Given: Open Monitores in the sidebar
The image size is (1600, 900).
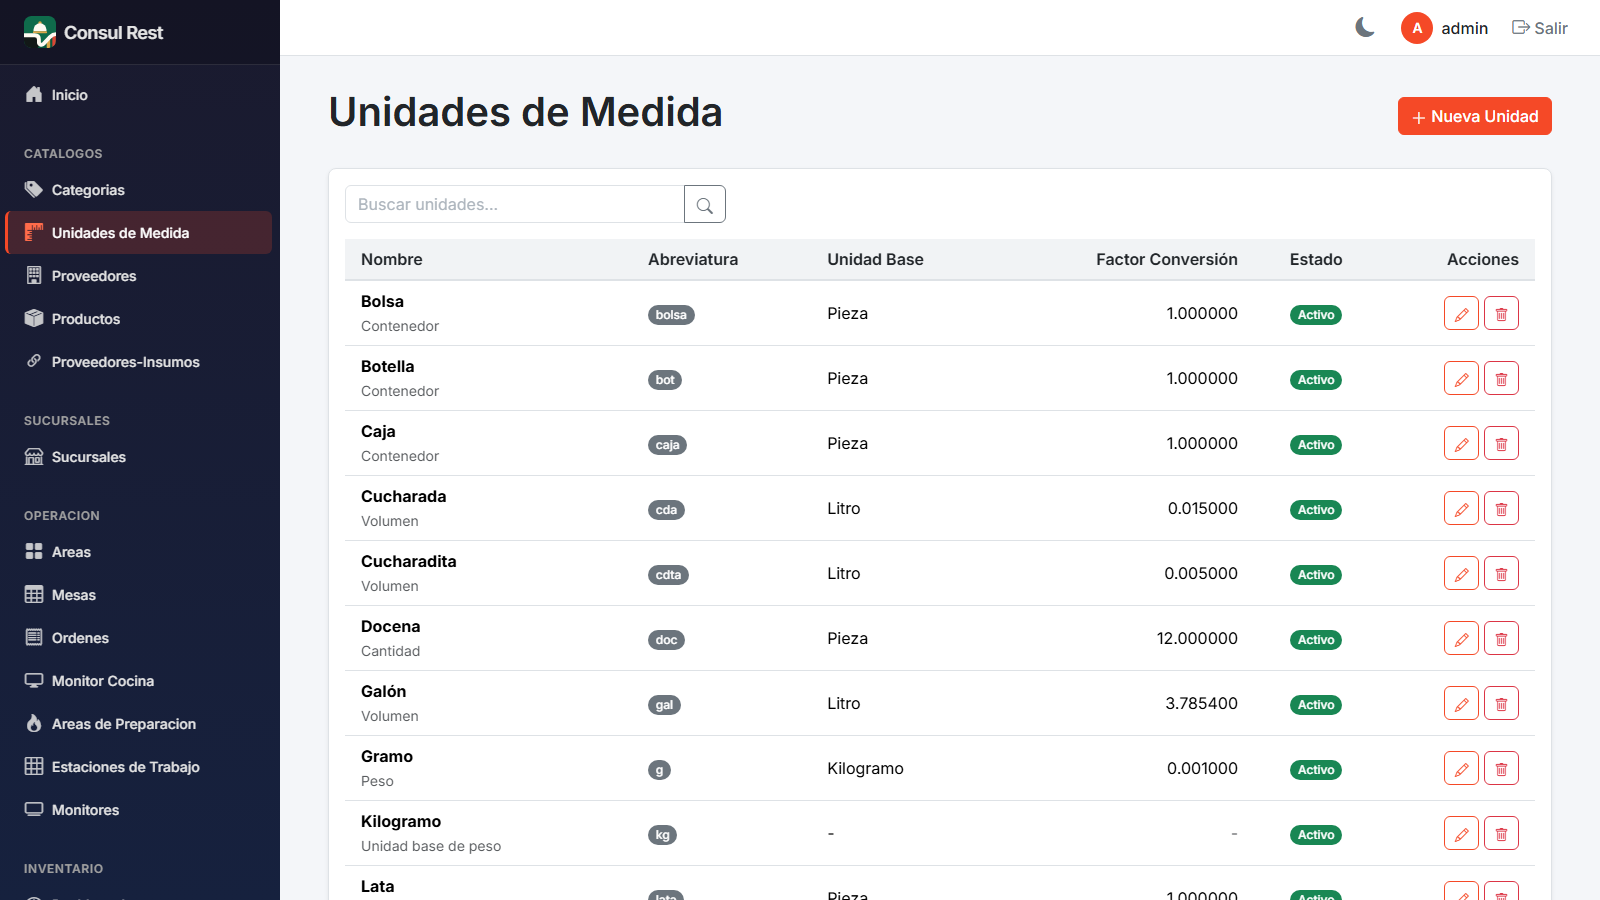Looking at the screenshot, I should point(139,810).
